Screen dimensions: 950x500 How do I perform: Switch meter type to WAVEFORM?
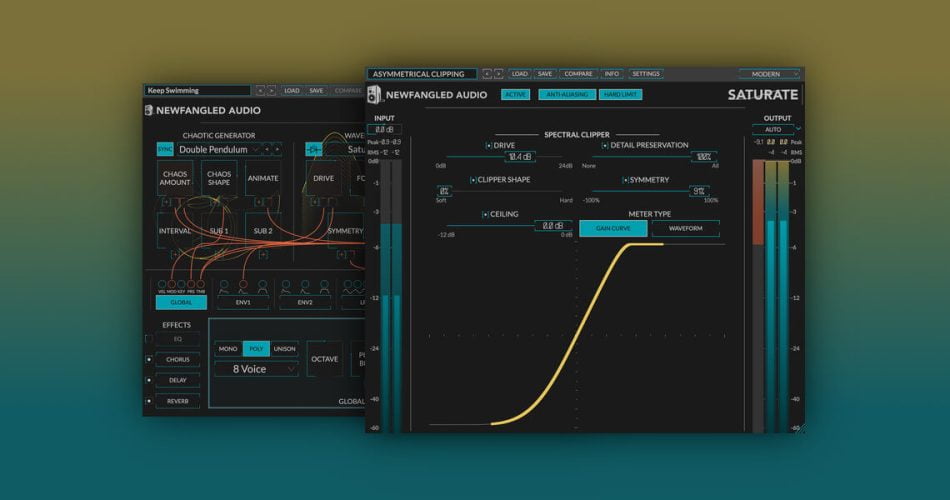click(685, 228)
